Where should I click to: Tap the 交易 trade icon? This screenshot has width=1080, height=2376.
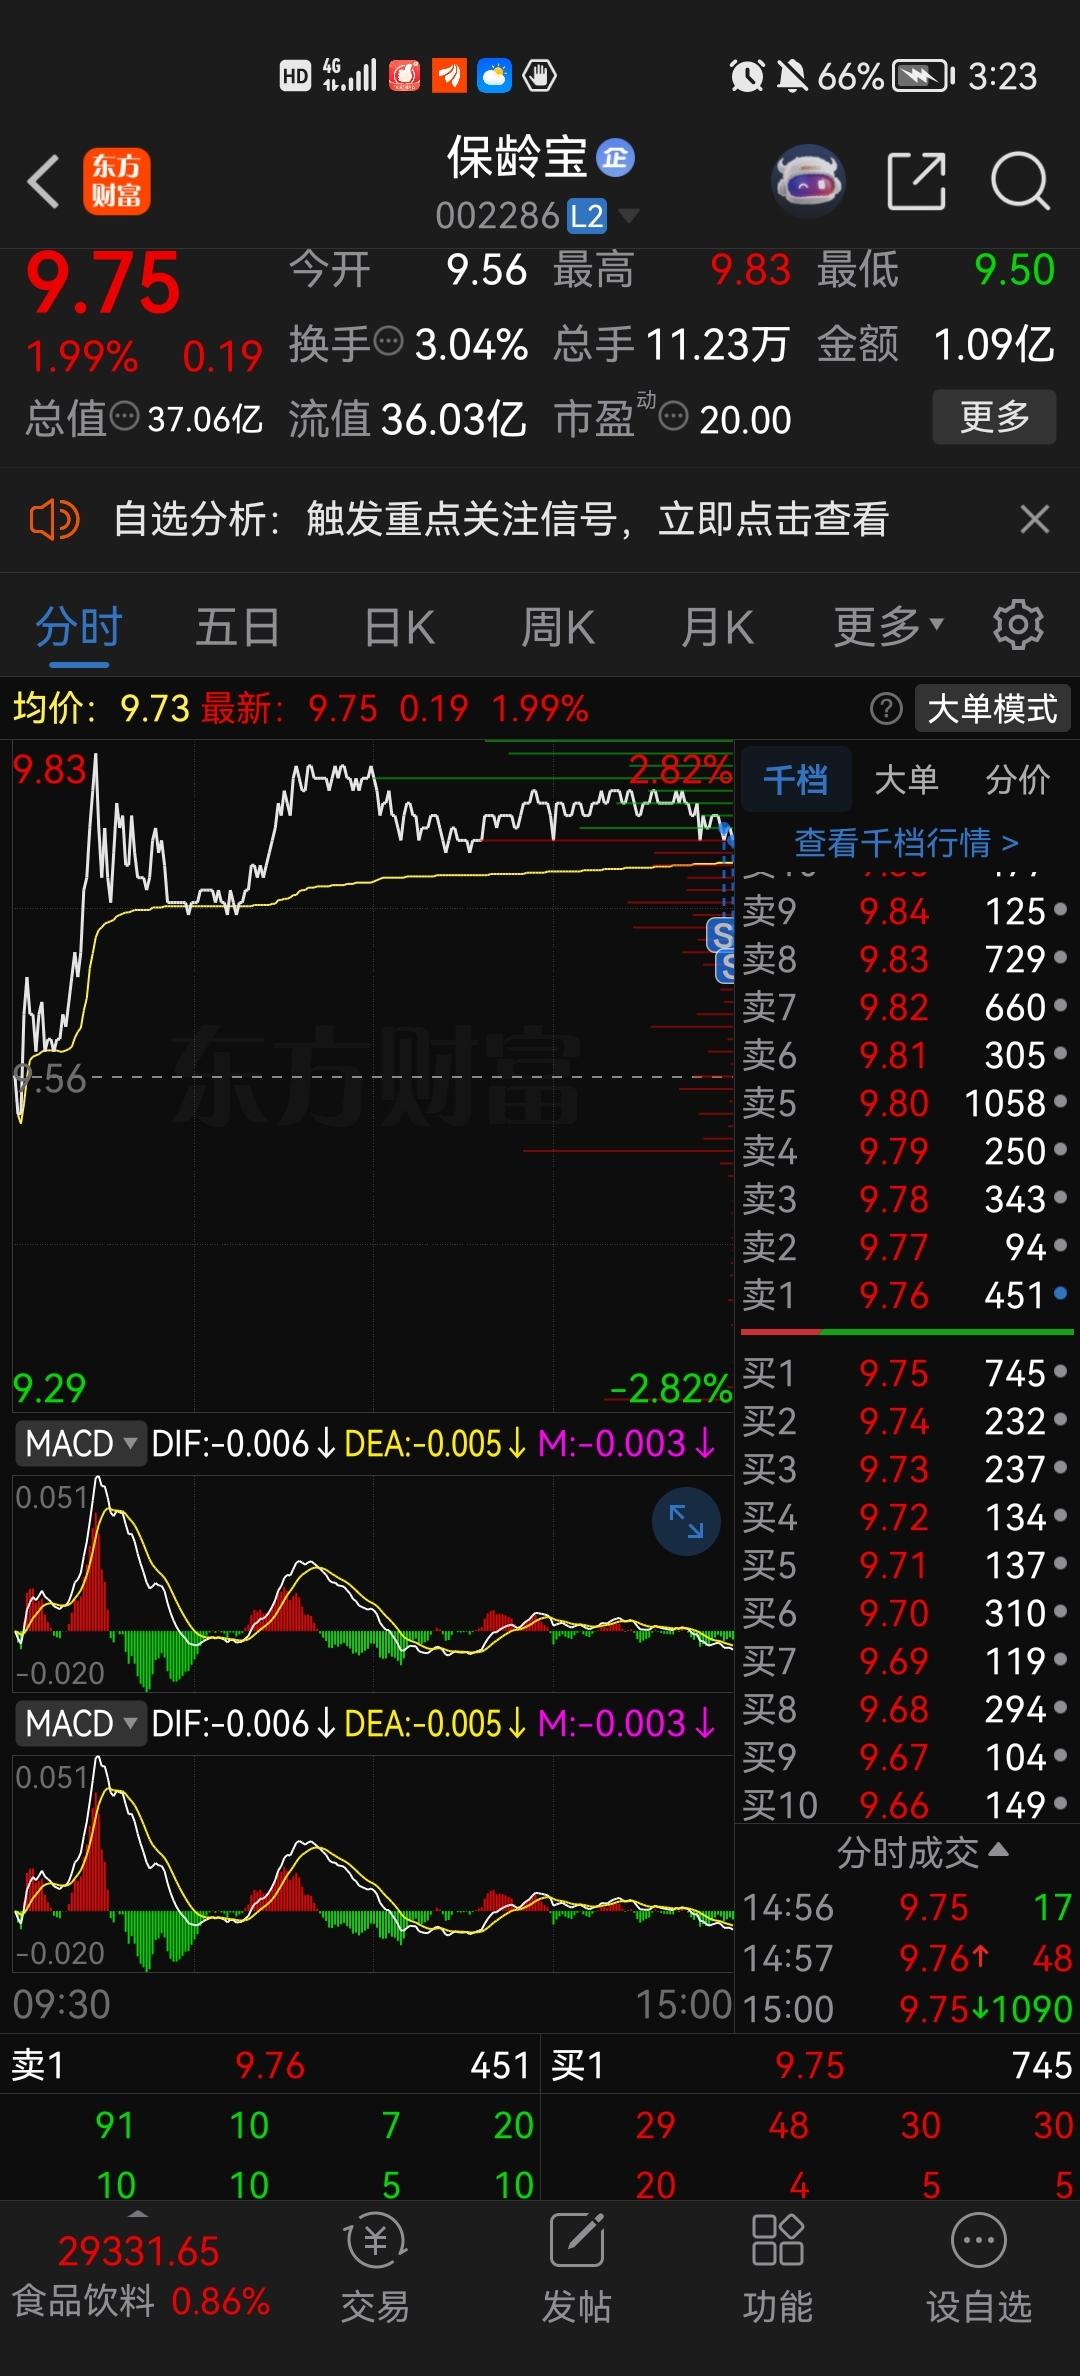pos(375,2269)
